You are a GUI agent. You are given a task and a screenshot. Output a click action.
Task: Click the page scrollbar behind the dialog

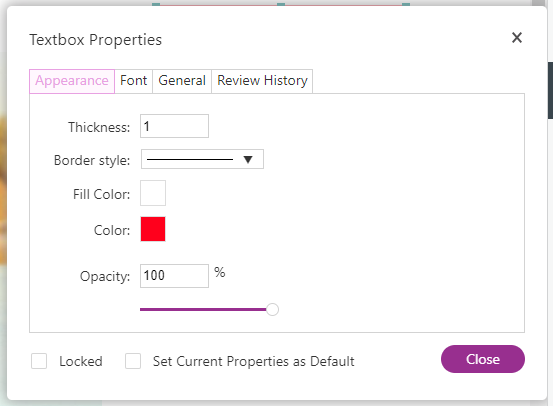[x=549, y=90]
